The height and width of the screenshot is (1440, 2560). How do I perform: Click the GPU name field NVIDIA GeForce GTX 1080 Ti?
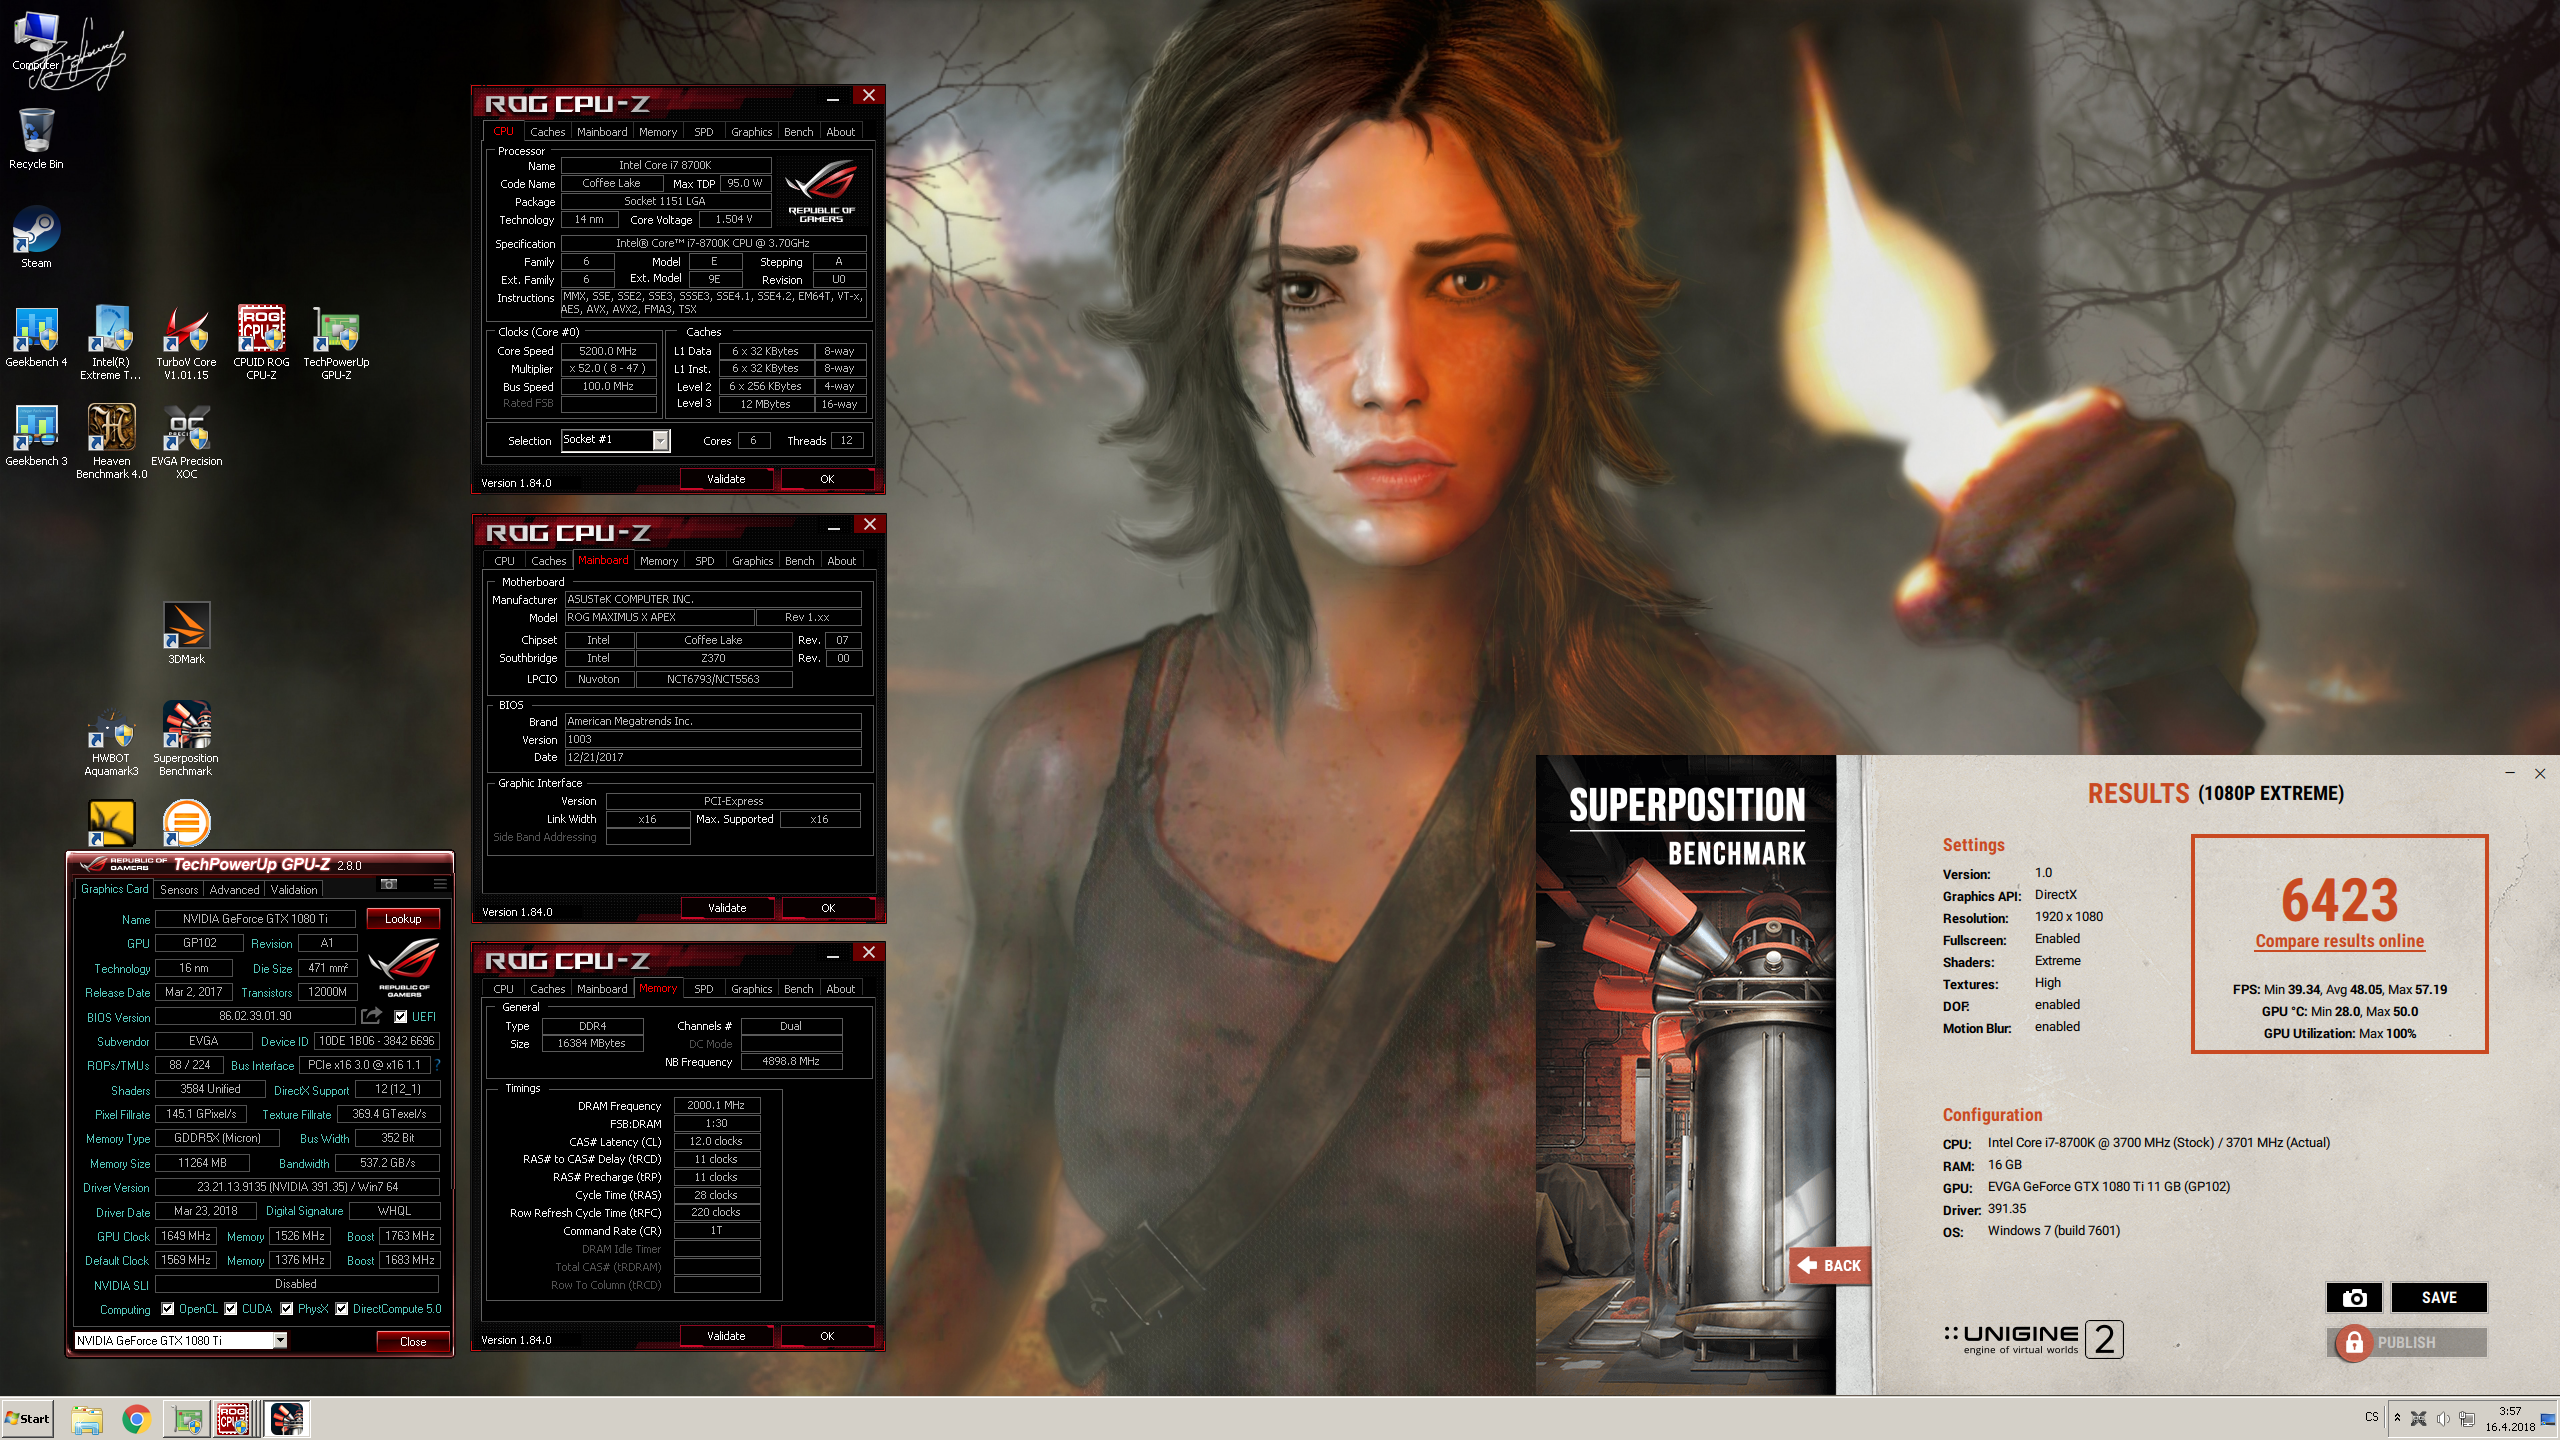coord(255,919)
